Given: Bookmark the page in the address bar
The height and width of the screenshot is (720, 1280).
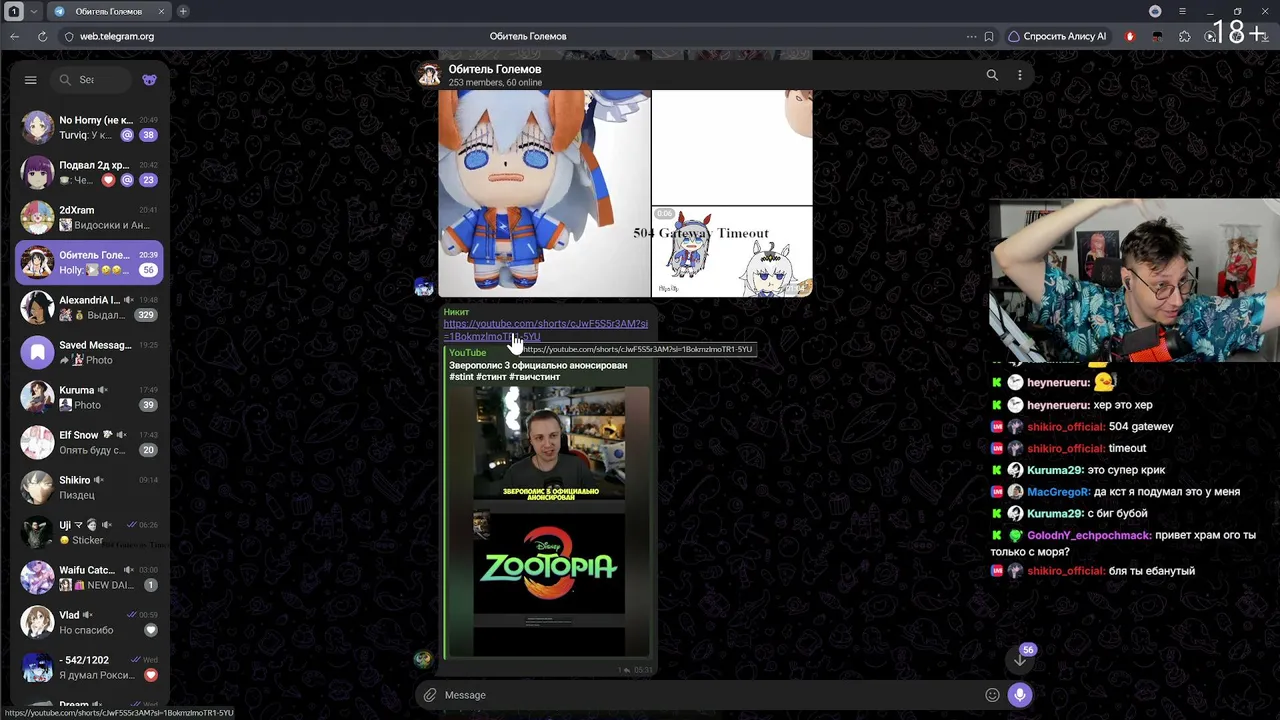Looking at the screenshot, I should pyautogui.click(x=989, y=36).
